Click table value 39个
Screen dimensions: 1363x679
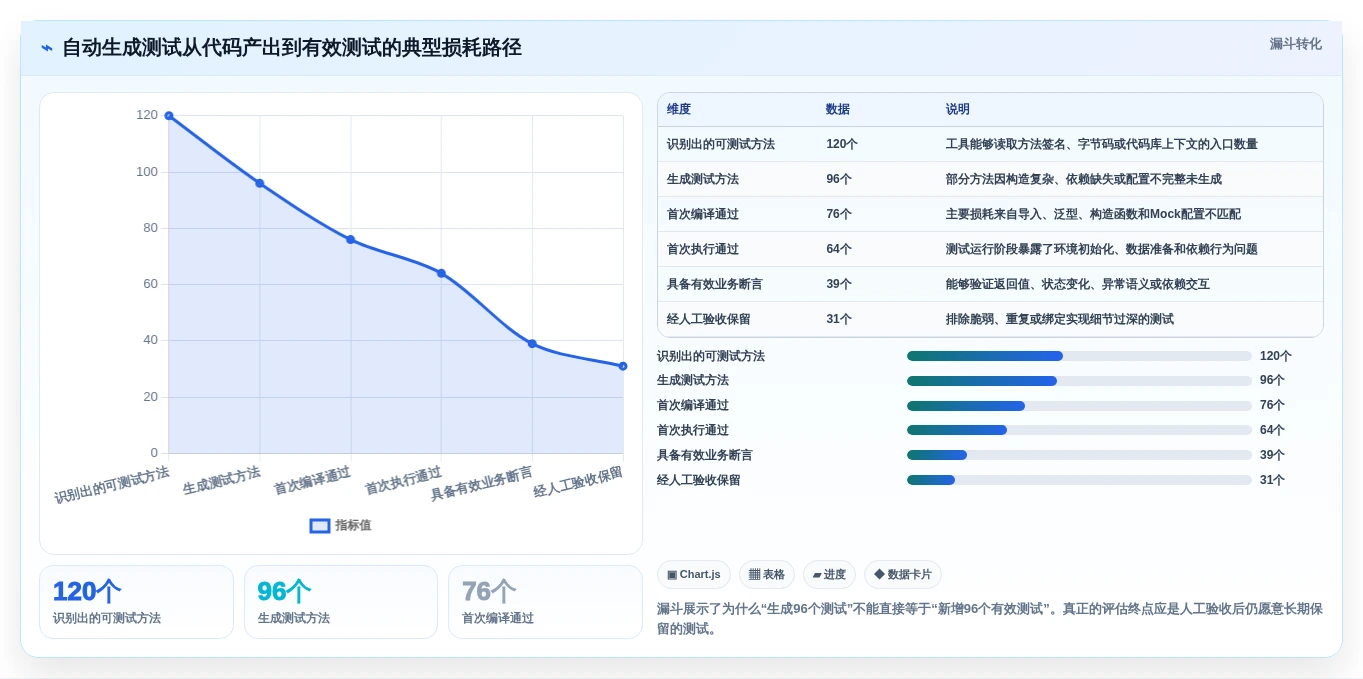pyautogui.click(x=839, y=284)
